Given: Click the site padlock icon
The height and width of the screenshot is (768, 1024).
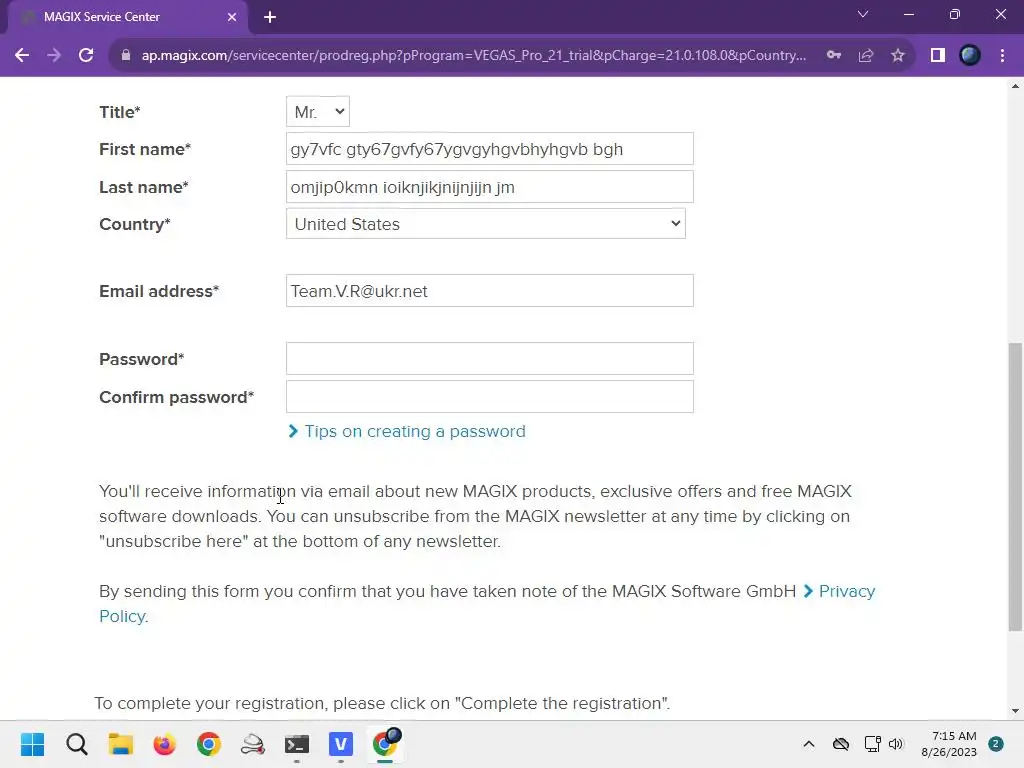Looking at the screenshot, I should coord(126,56).
